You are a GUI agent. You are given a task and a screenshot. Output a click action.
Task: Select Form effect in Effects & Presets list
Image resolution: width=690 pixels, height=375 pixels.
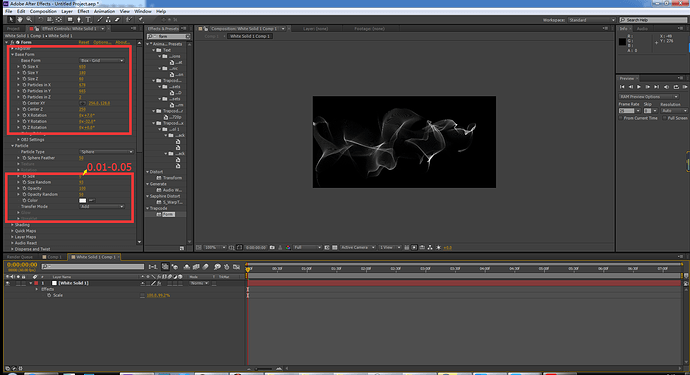click(x=169, y=214)
